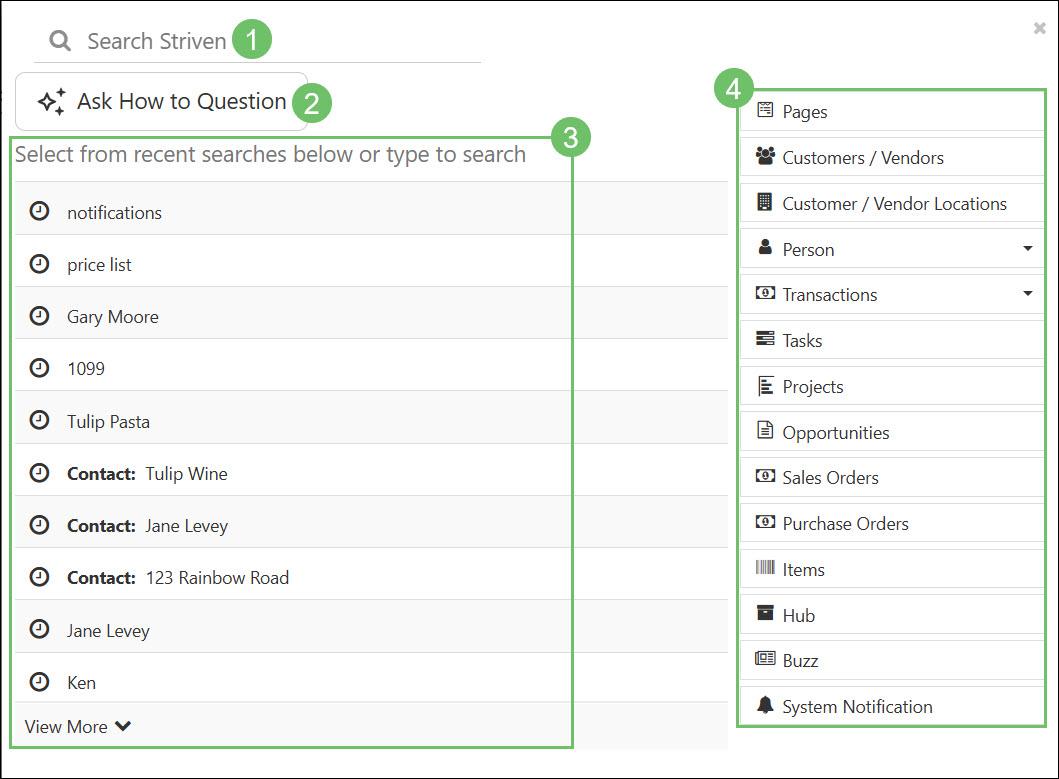Click the System Notification bell icon
Screen dimensions: 1059x779
coord(765,705)
